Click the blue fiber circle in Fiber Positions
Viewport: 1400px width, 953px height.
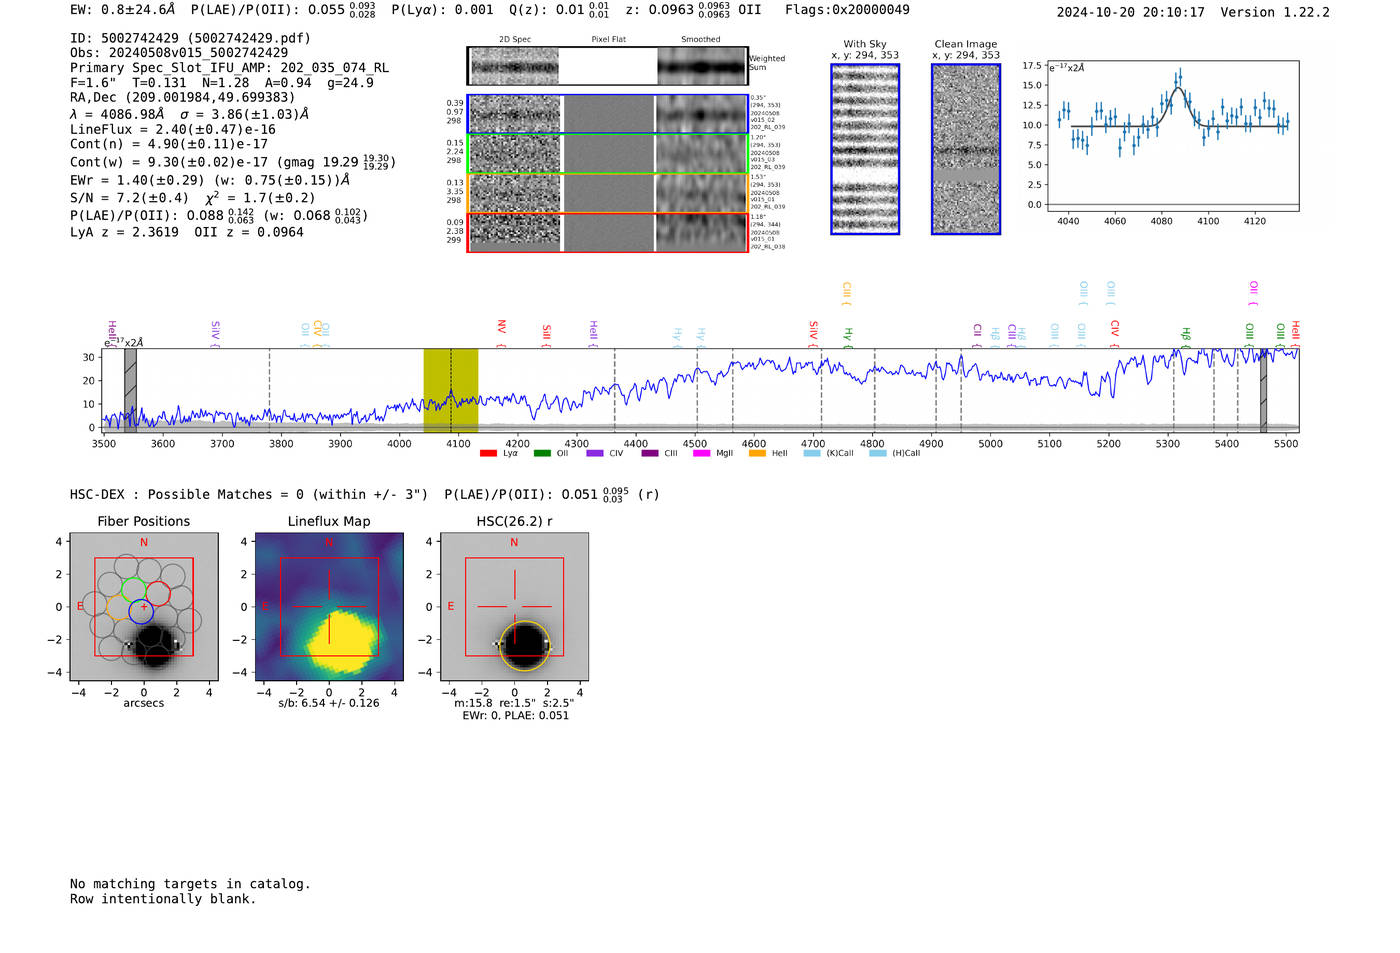(141, 613)
